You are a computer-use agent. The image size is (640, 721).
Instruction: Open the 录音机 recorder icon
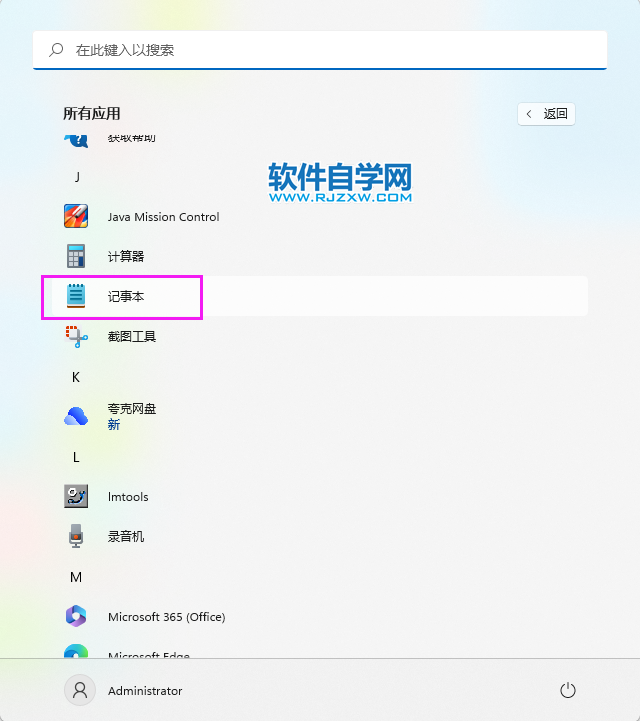(x=76, y=536)
